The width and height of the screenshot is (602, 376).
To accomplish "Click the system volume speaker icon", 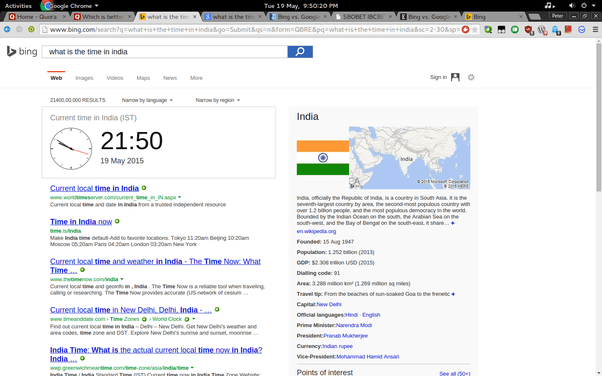I will (x=572, y=5).
